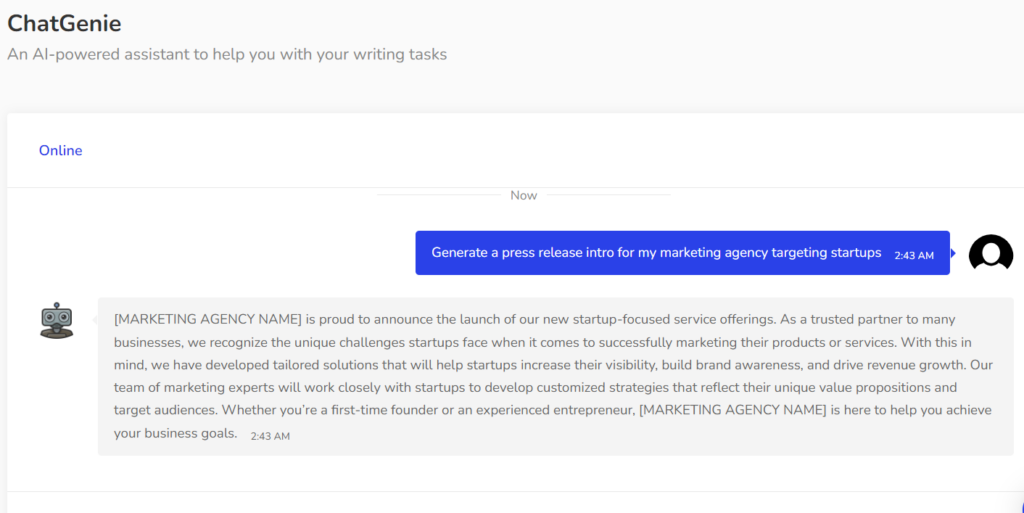The height and width of the screenshot is (513, 1024).
Task: Click the timestamp inside the blue message
Action: (914, 256)
